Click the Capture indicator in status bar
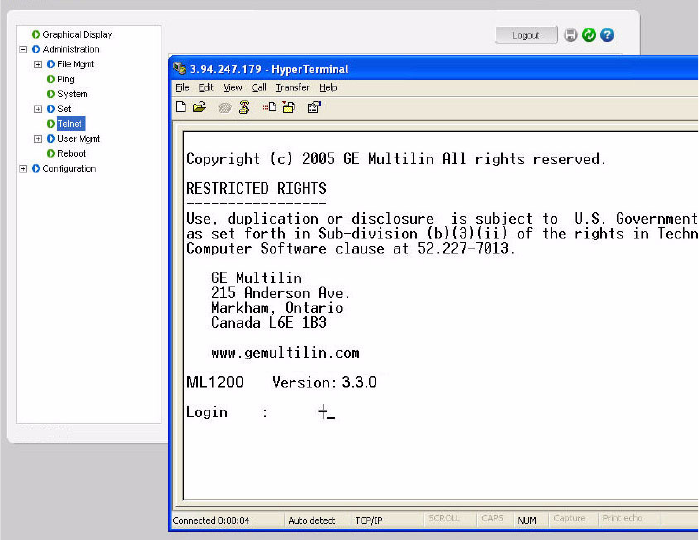Screen dimensions: 699x540 (x=569, y=518)
